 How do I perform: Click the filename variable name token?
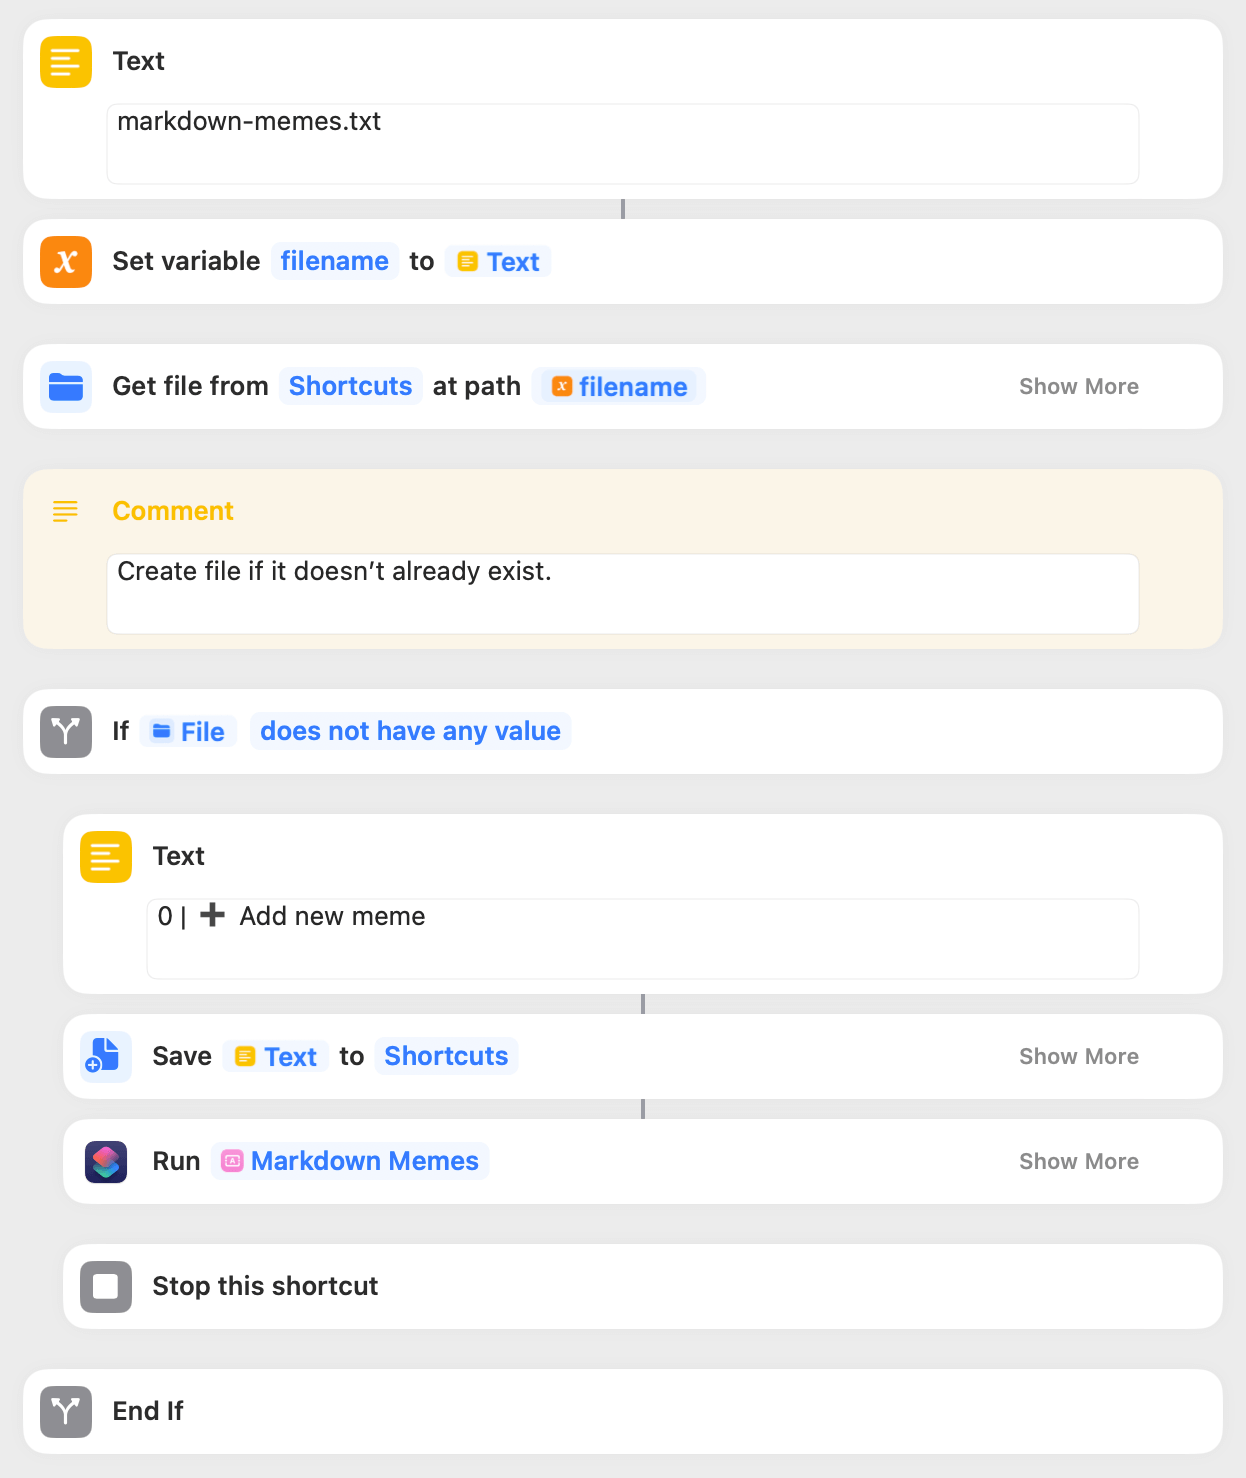point(334,261)
